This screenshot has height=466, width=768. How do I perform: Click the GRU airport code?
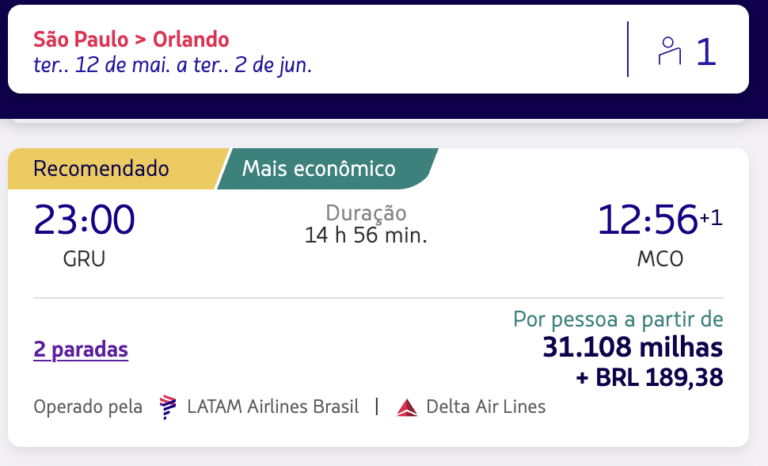tap(84, 259)
